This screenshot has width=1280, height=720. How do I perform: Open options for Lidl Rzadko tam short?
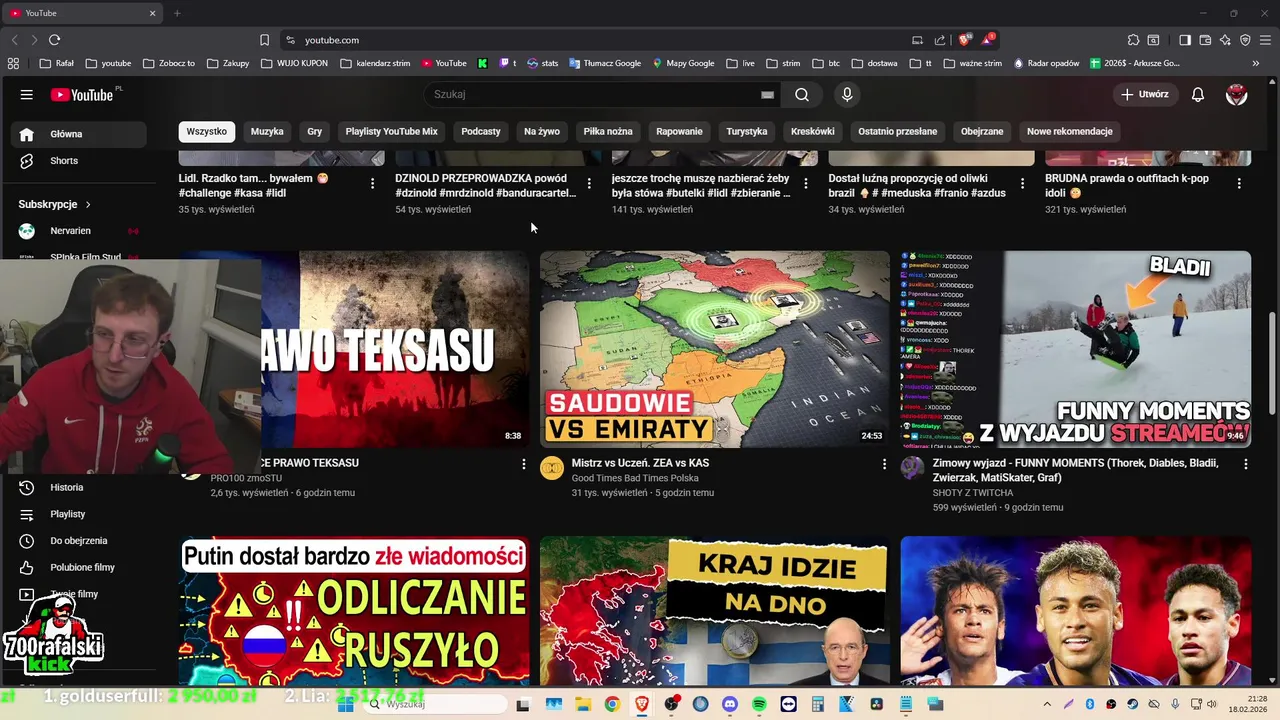[372, 183]
